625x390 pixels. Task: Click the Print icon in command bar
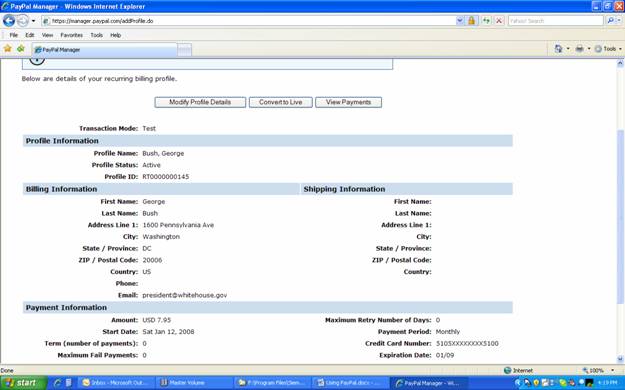pyautogui.click(x=580, y=49)
